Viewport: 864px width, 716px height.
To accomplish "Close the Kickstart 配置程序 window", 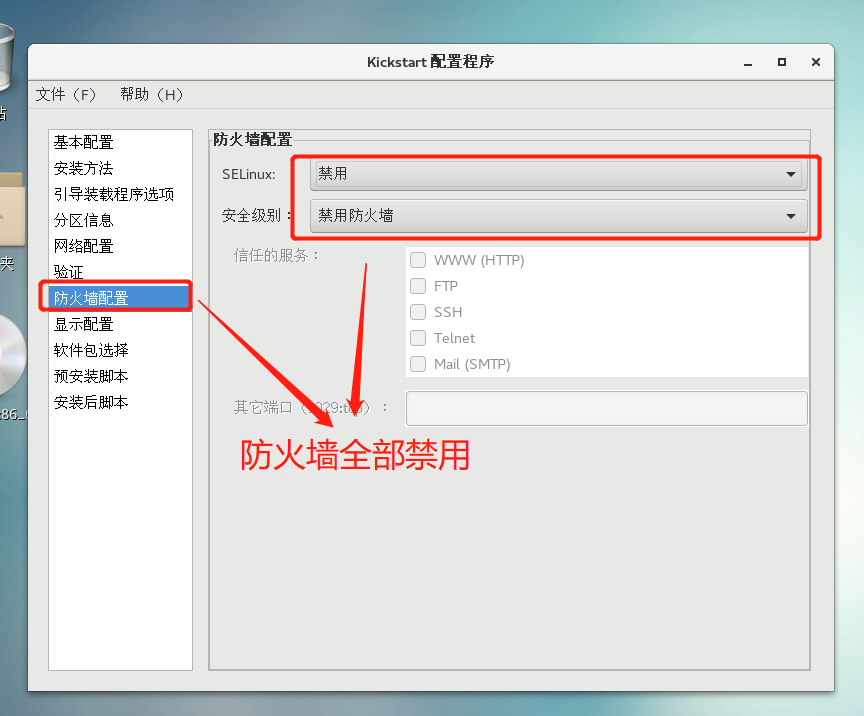I will coord(816,62).
